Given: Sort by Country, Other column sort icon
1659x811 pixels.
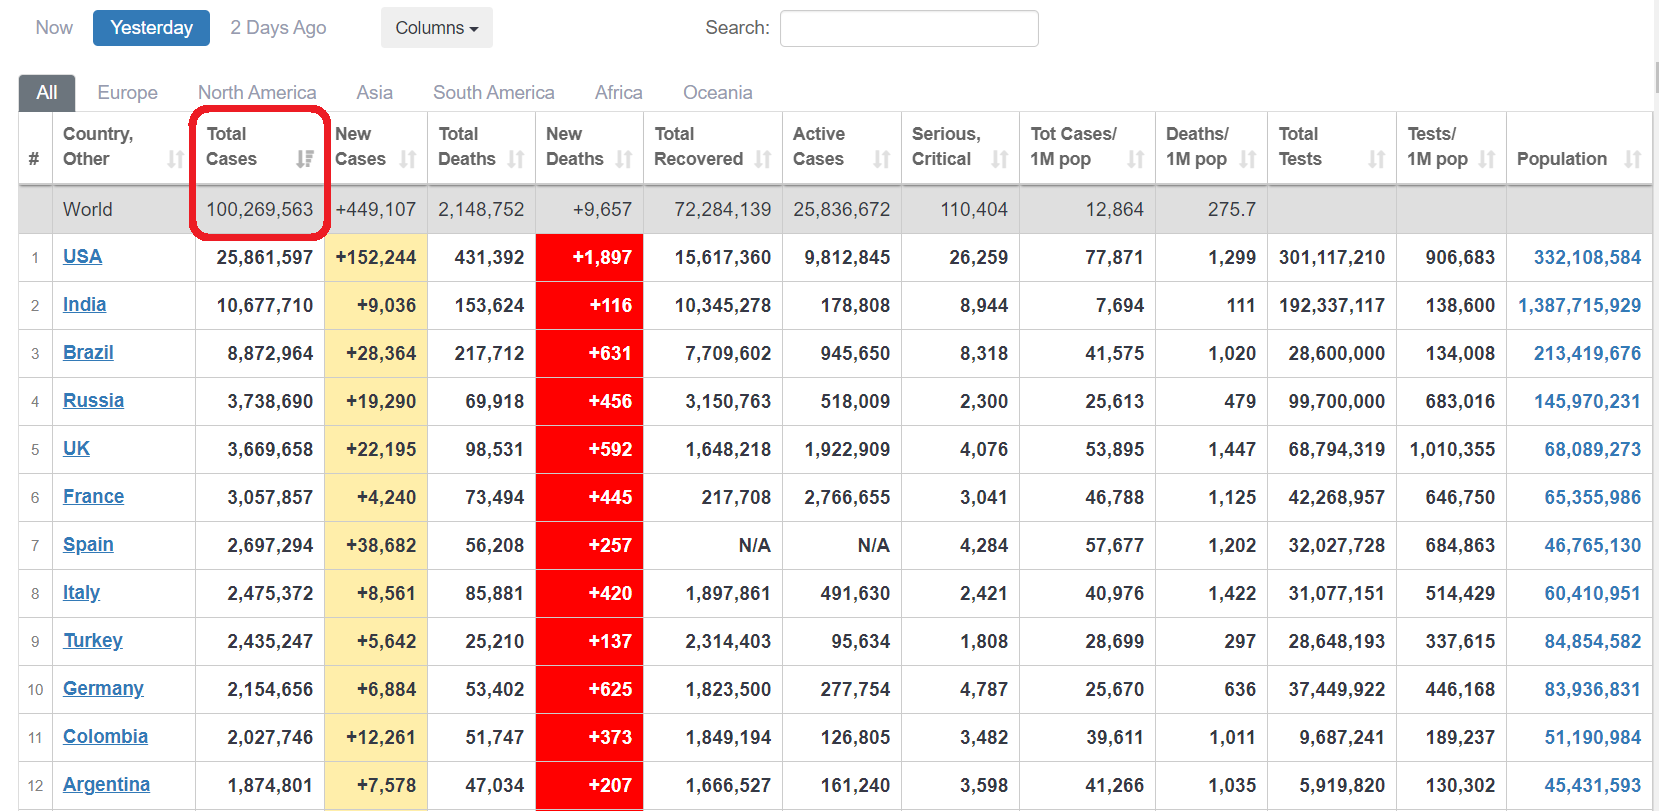Looking at the screenshot, I should [176, 159].
